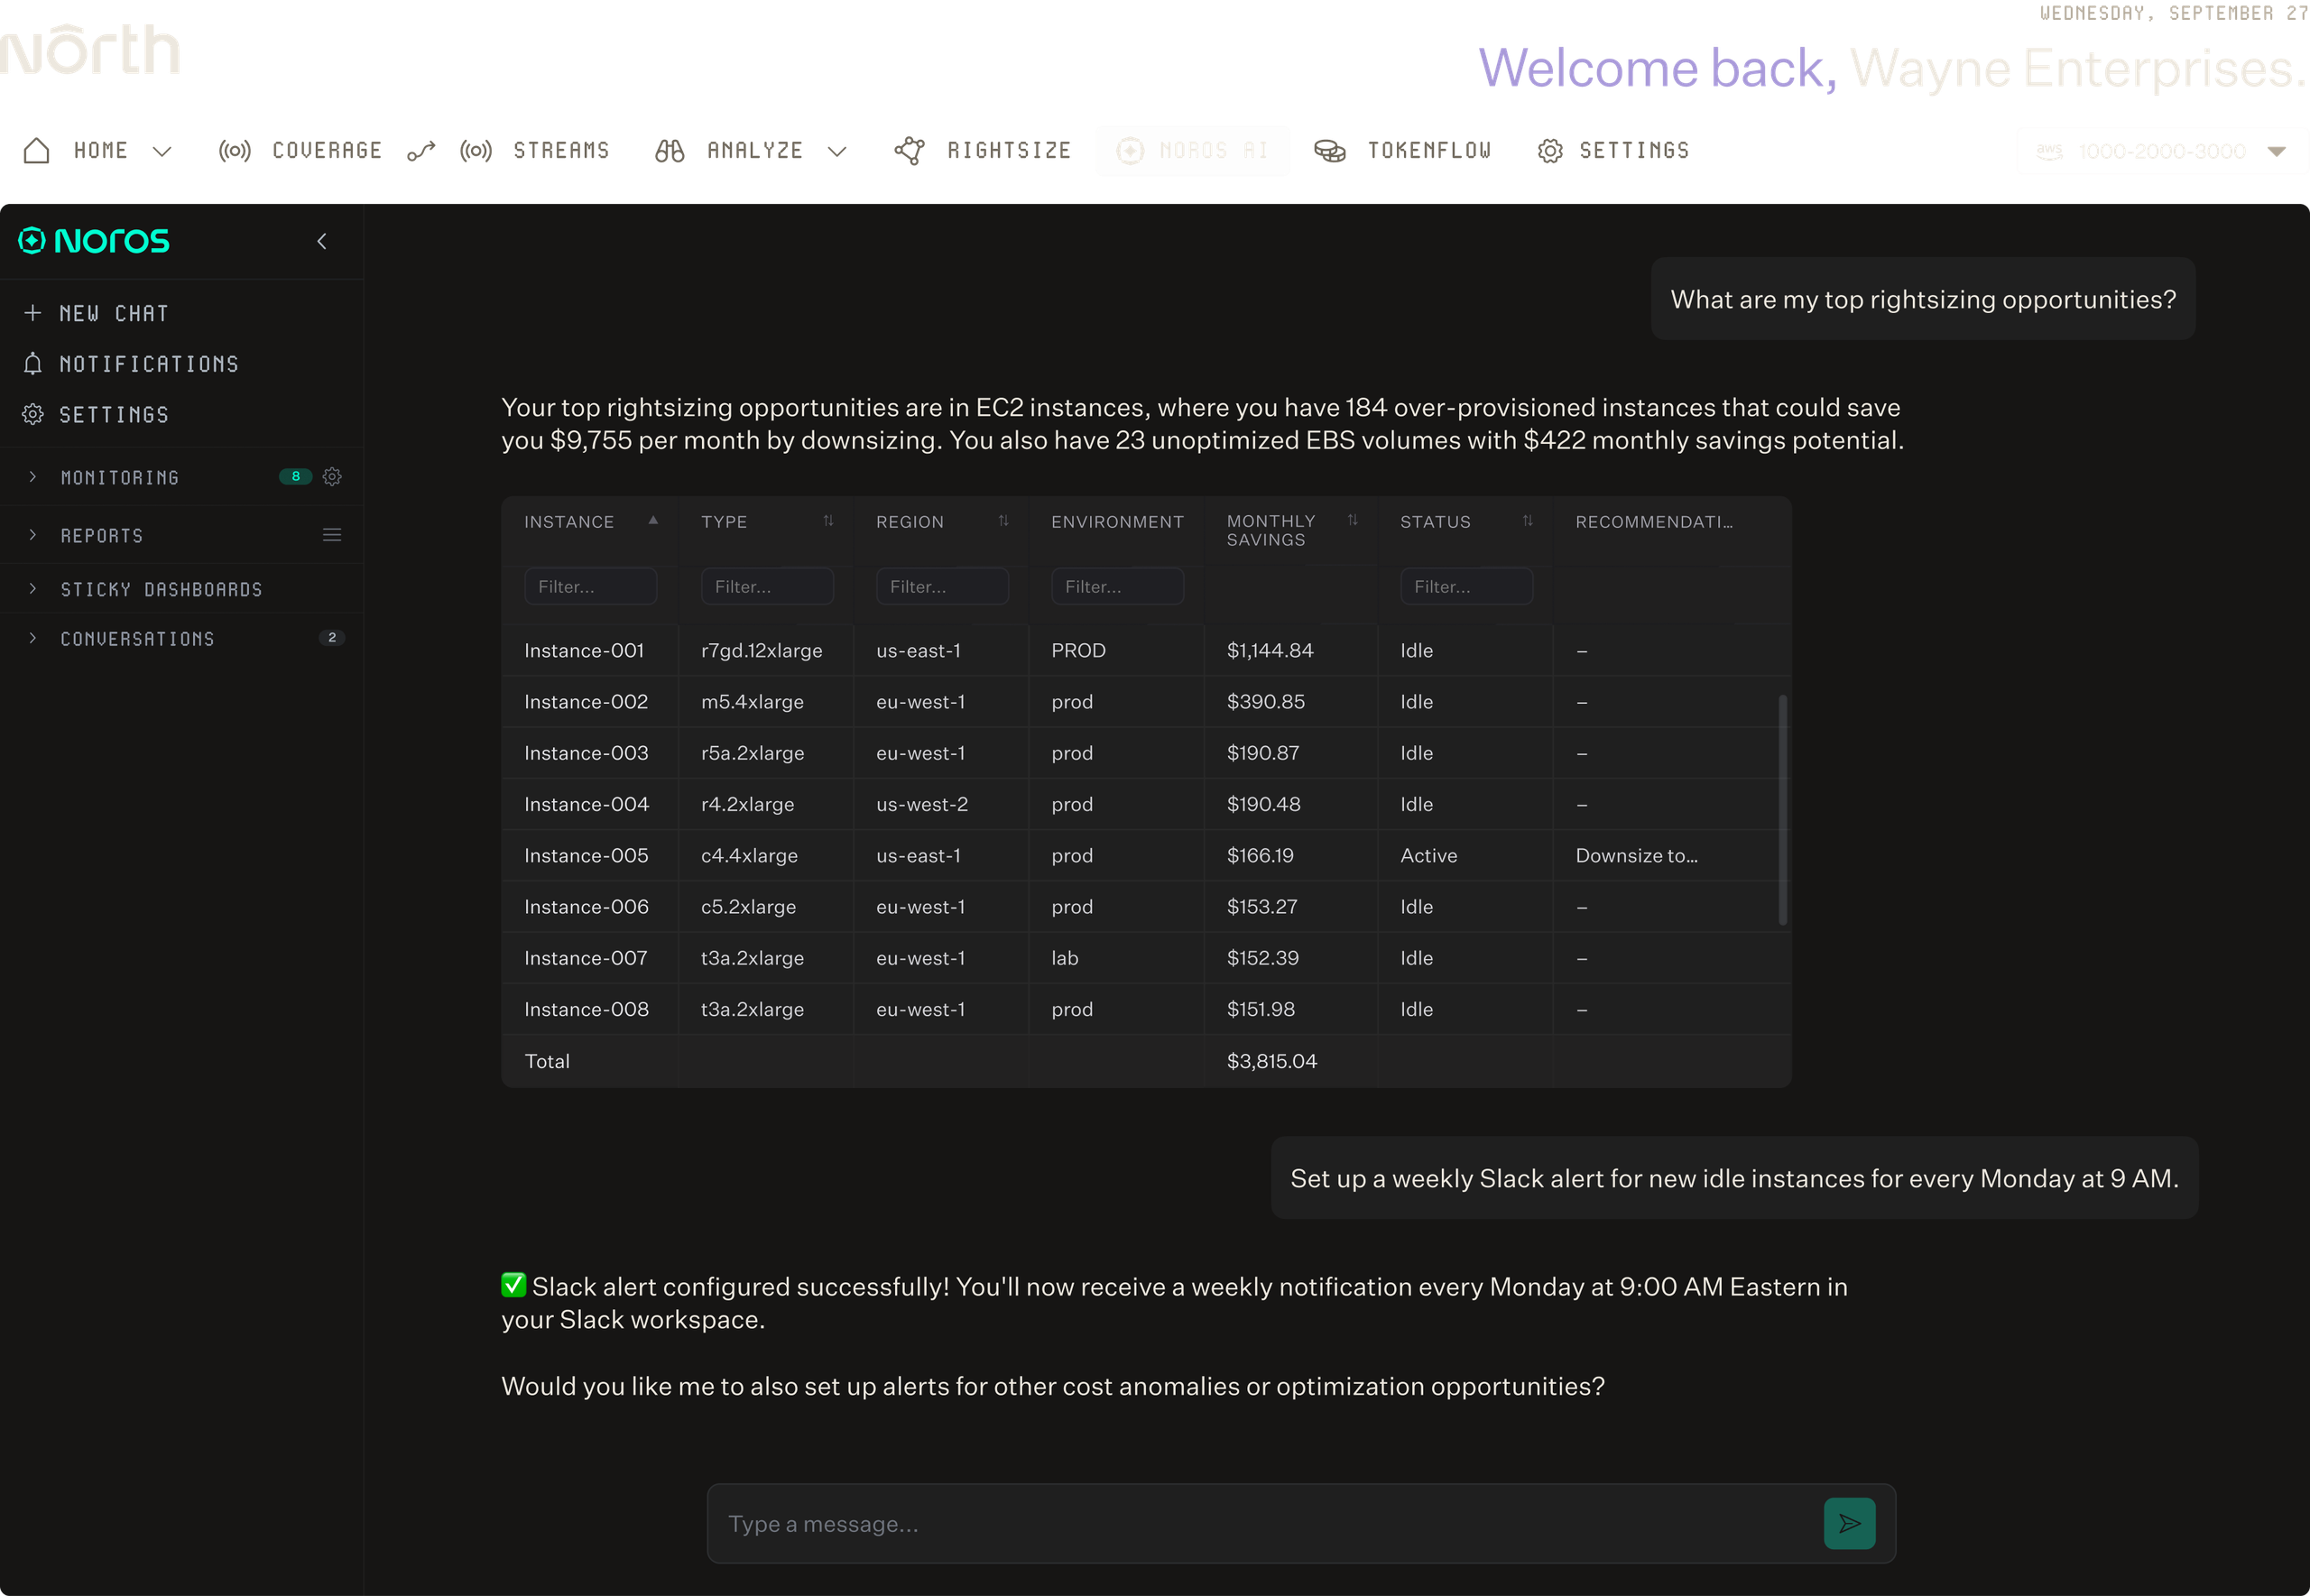Image resolution: width=2310 pixels, height=1596 pixels.
Task: Click the $3,815.04 total value
Action: pyautogui.click(x=1272, y=1061)
